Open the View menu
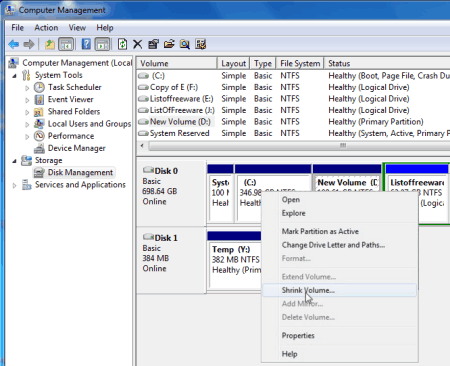 (77, 28)
